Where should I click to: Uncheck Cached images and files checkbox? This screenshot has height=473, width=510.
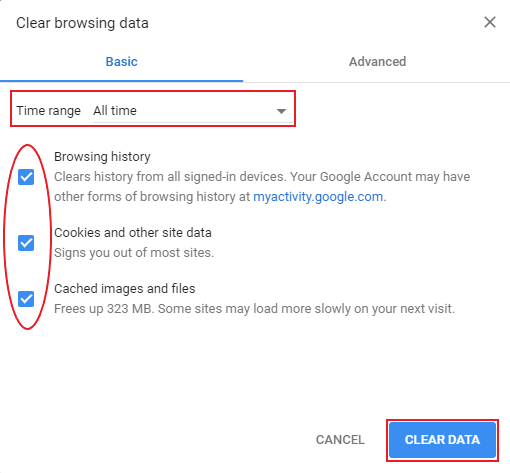coord(26,298)
